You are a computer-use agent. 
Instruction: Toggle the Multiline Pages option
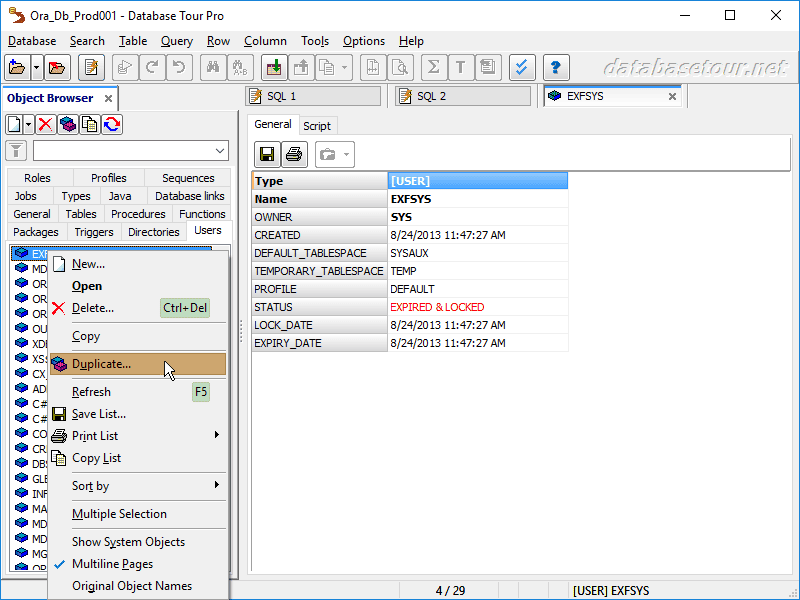click(x=112, y=564)
